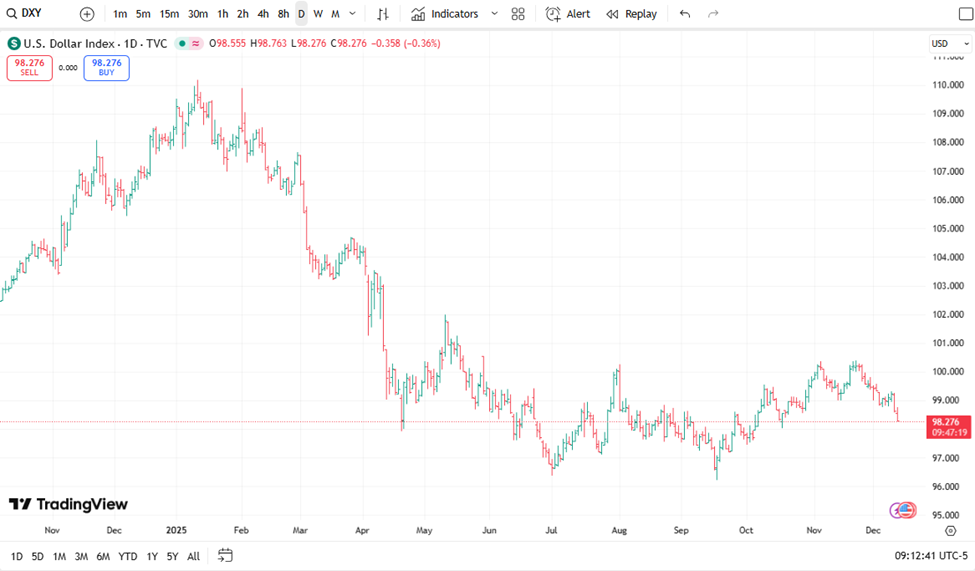Expand the time interval dropdown chevron
975x571 pixels.
pyautogui.click(x=352, y=14)
